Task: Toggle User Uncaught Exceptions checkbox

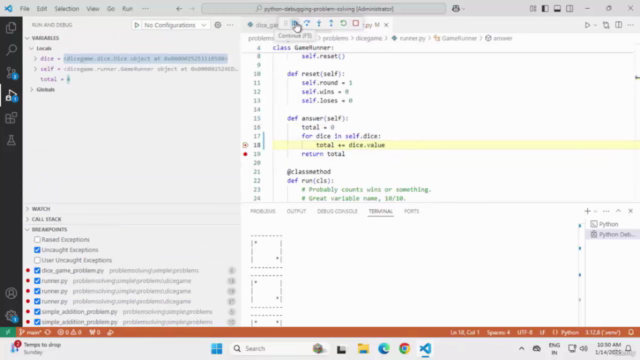Action: click(x=37, y=260)
